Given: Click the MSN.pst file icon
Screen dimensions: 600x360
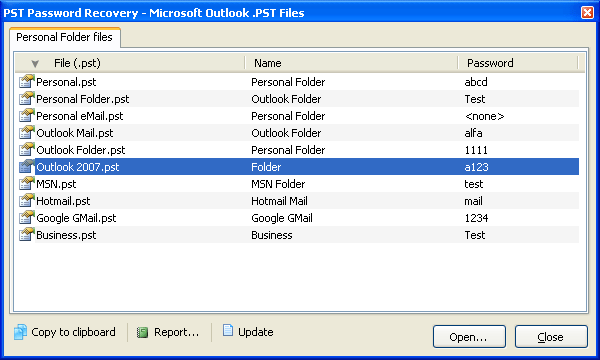Looking at the screenshot, I should (26, 184).
